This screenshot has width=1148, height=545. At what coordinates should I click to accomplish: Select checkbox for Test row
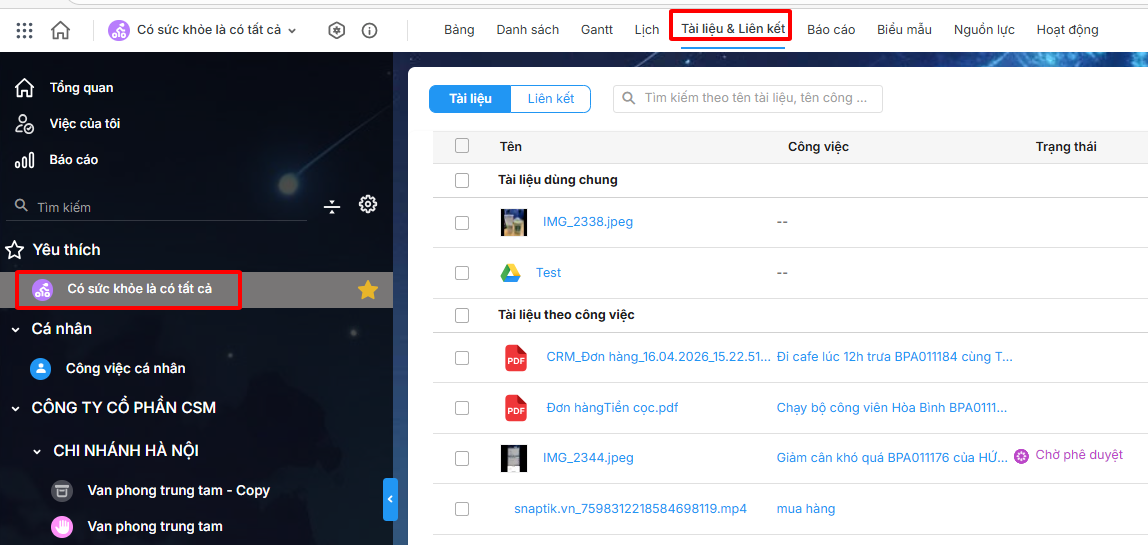(462, 273)
